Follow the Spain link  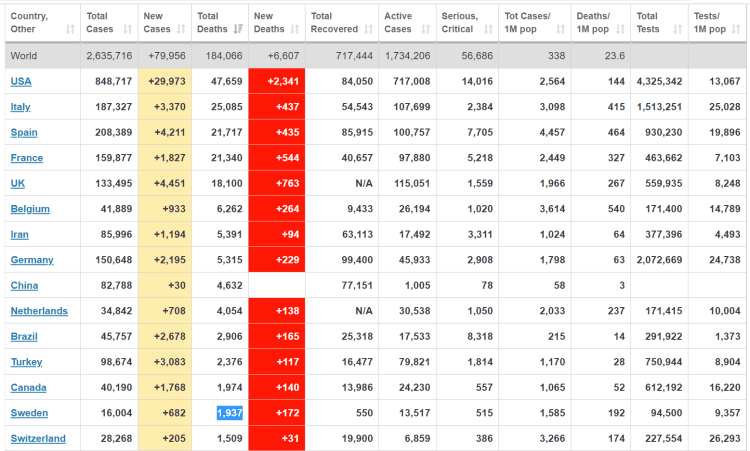click(24, 133)
